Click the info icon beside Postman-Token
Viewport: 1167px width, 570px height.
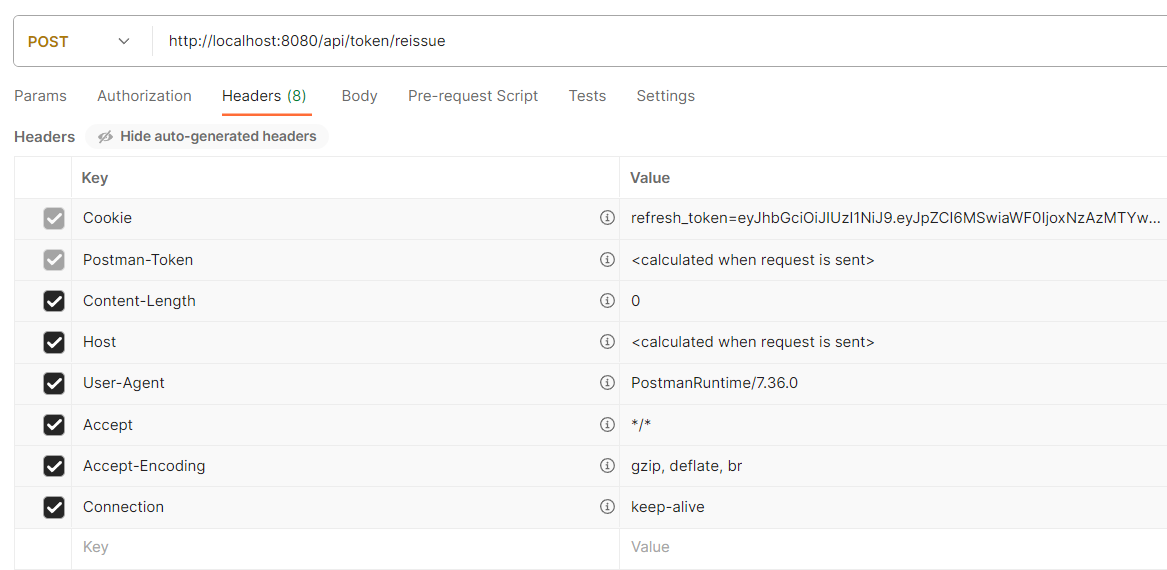[x=607, y=260]
